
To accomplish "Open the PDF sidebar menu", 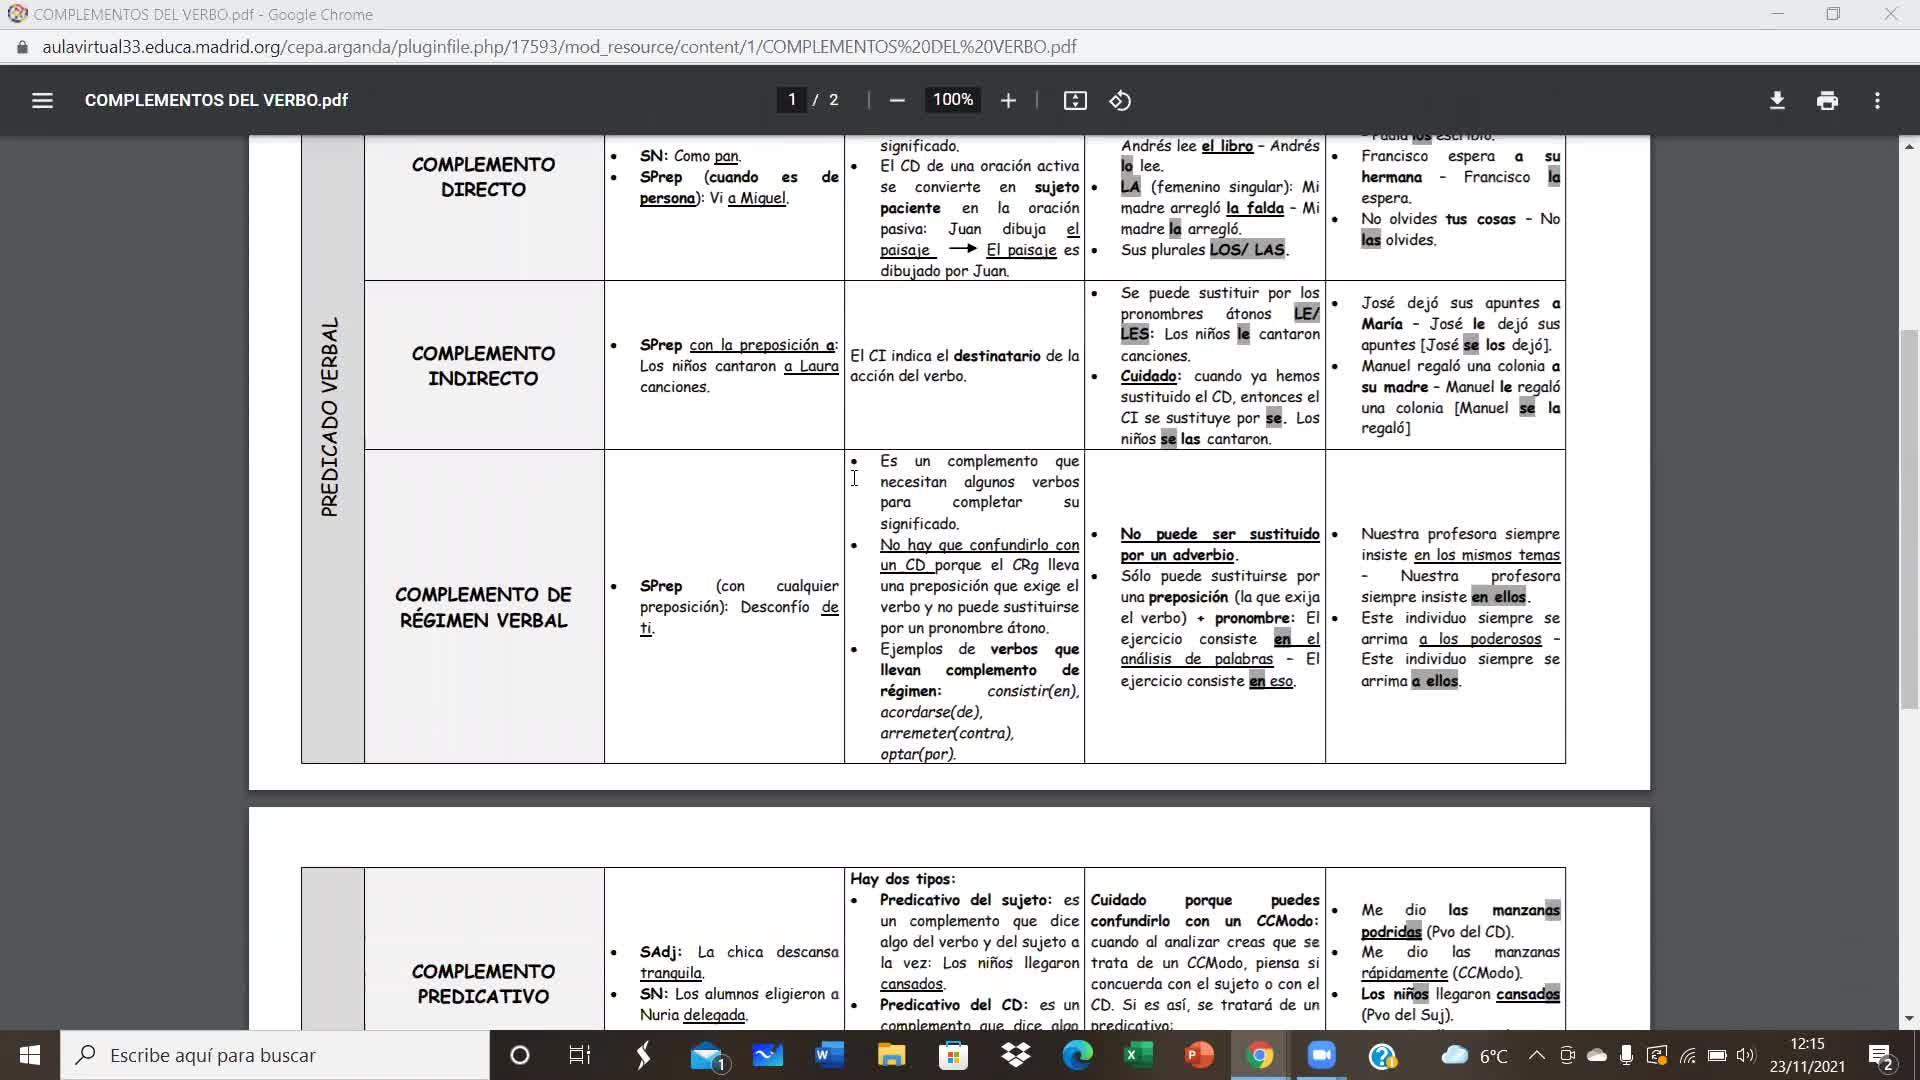I will [42, 100].
